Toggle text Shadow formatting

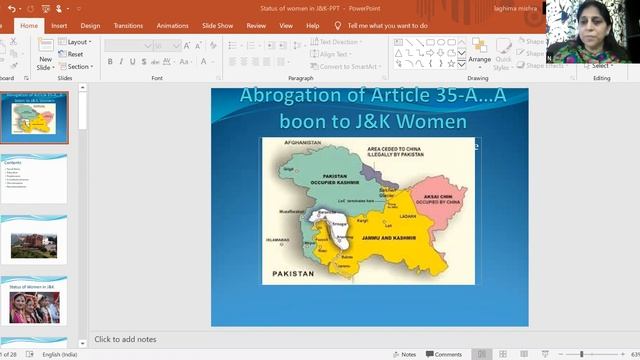(144, 62)
